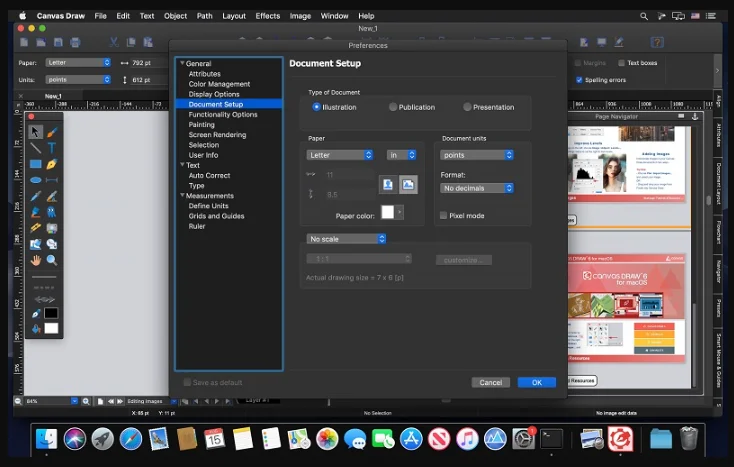Click the new document toolbar icon

point(24,43)
